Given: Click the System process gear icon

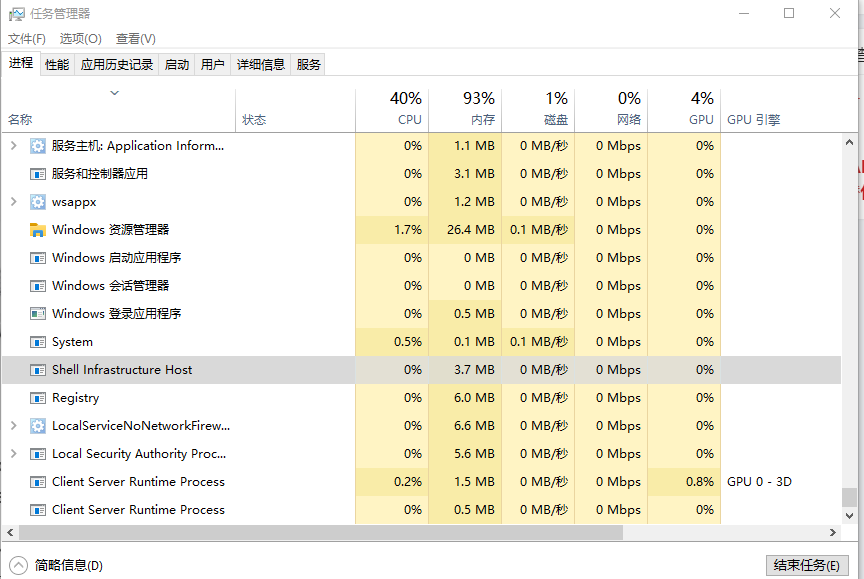Looking at the screenshot, I should pos(38,341).
